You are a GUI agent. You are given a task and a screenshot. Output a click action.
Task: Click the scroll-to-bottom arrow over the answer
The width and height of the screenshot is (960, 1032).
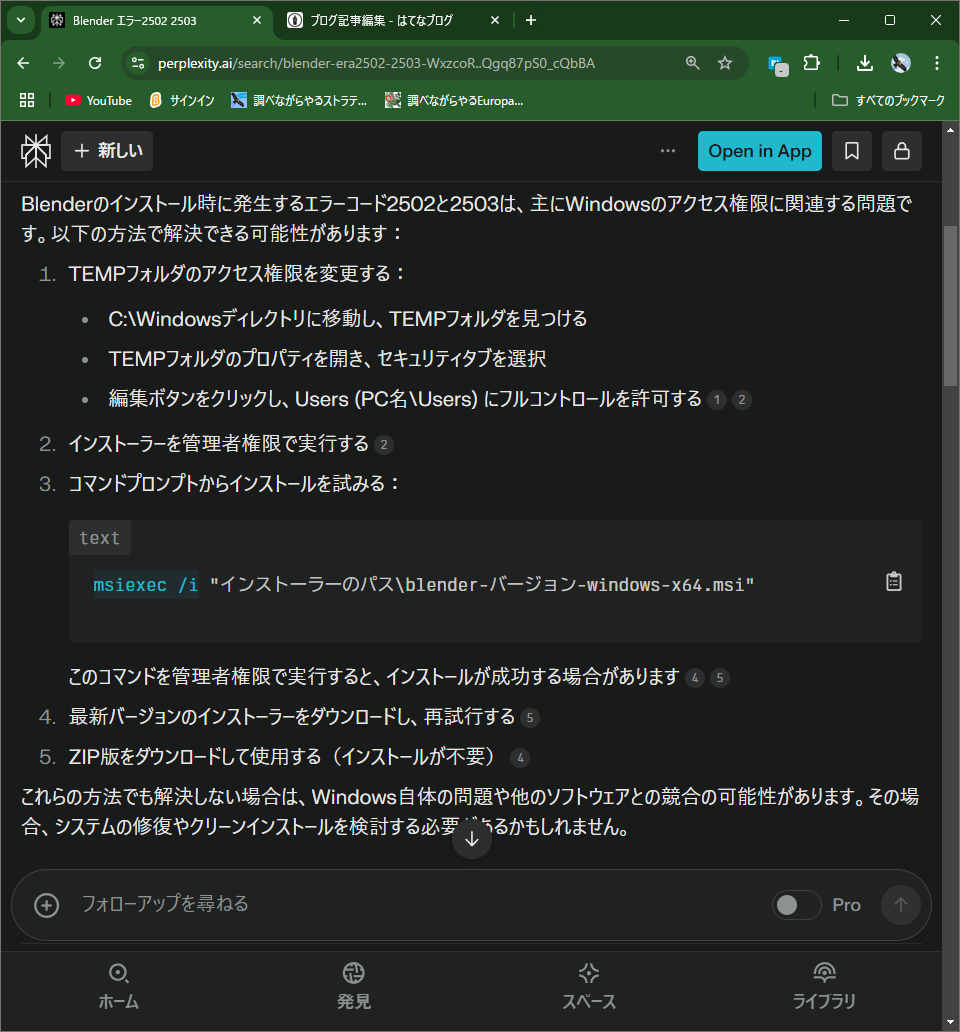471,838
